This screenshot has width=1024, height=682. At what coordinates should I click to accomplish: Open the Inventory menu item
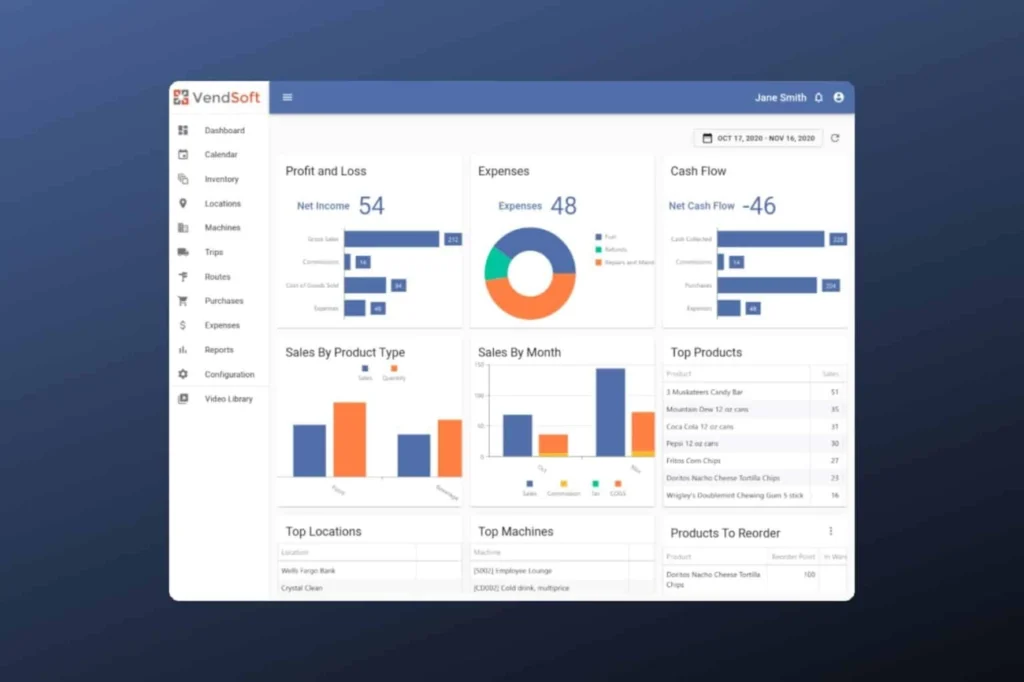click(x=221, y=180)
